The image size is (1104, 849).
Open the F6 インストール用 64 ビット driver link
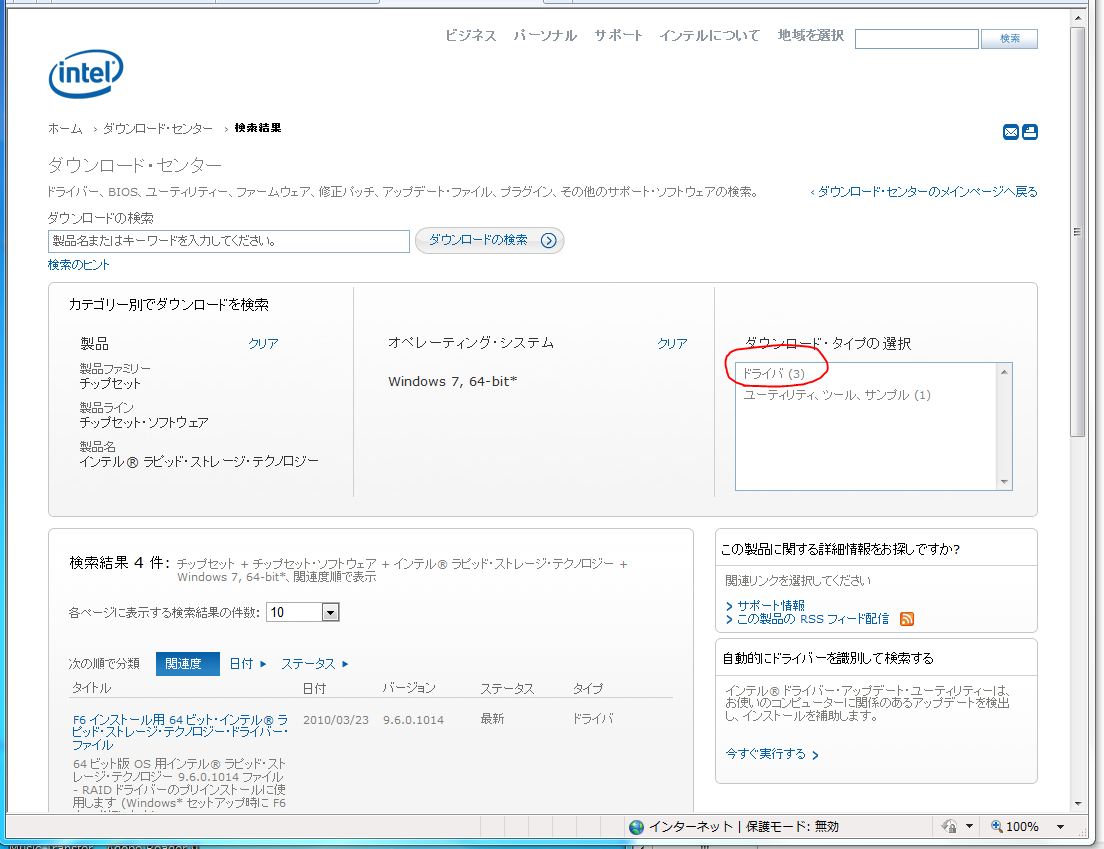click(x=180, y=732)
